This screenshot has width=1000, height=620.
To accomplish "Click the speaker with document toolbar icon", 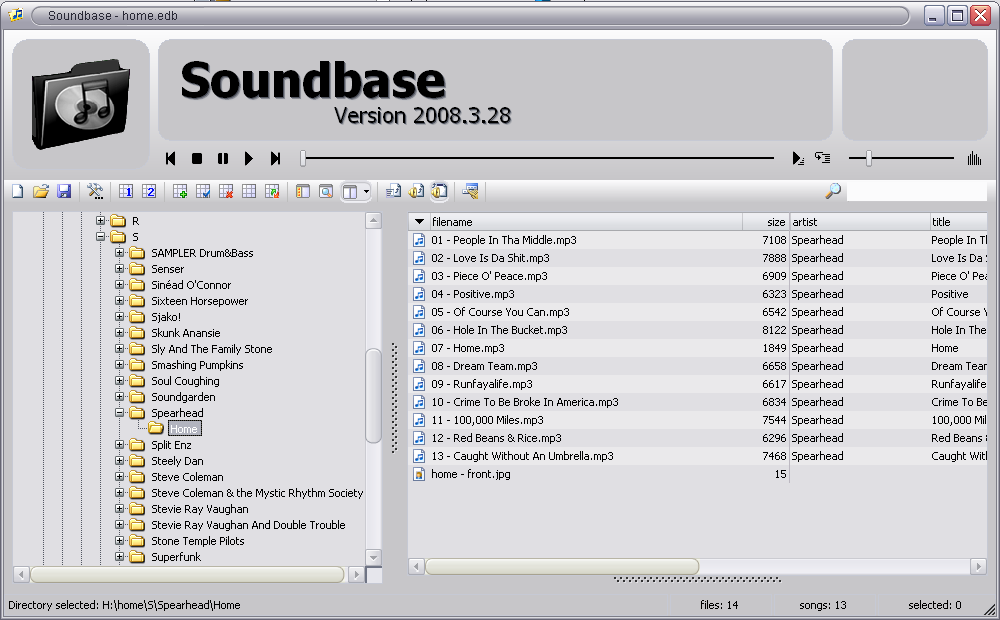I will point(416,191).
